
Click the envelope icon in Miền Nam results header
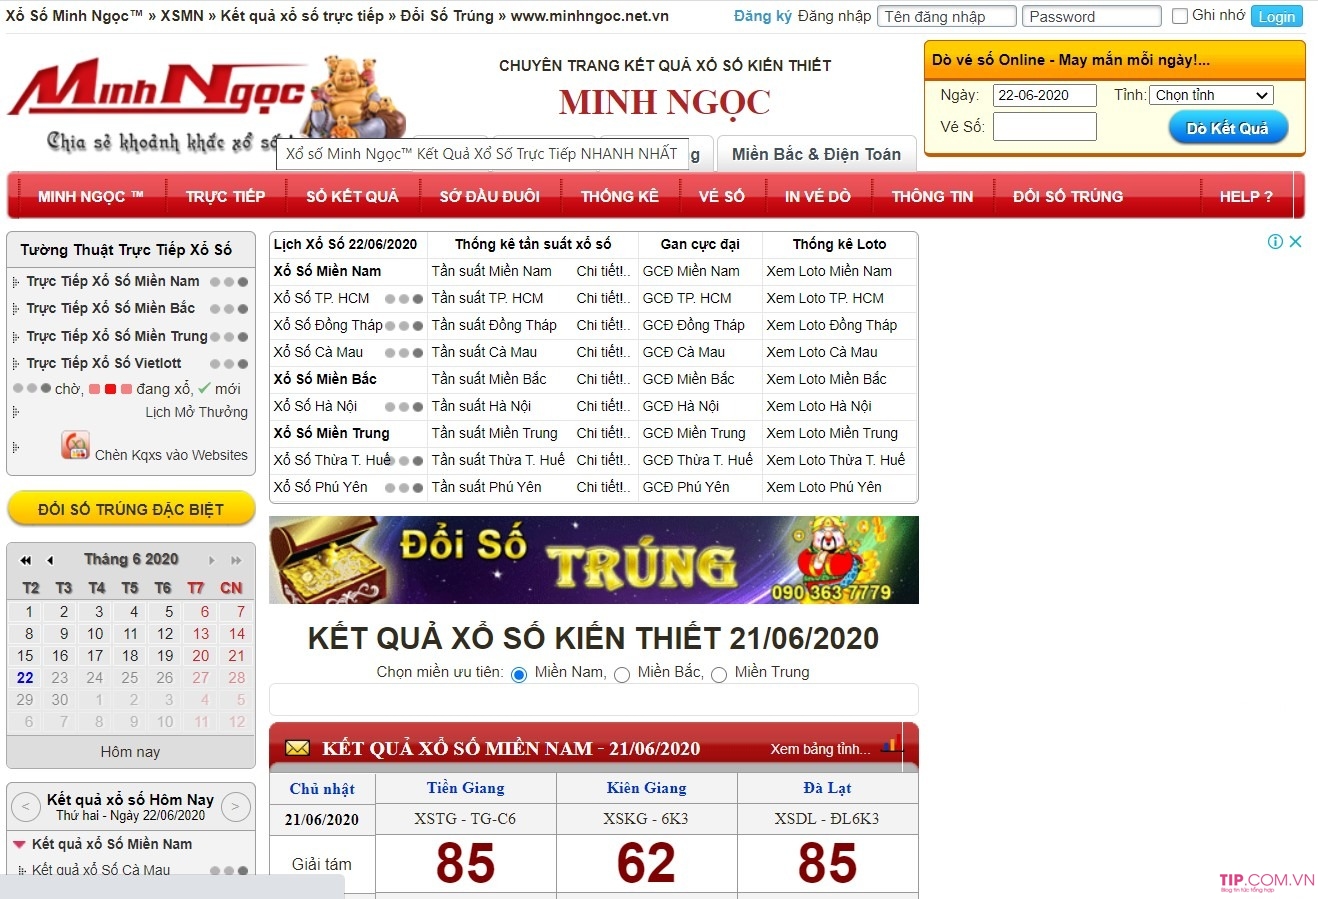tap(297, 748)
